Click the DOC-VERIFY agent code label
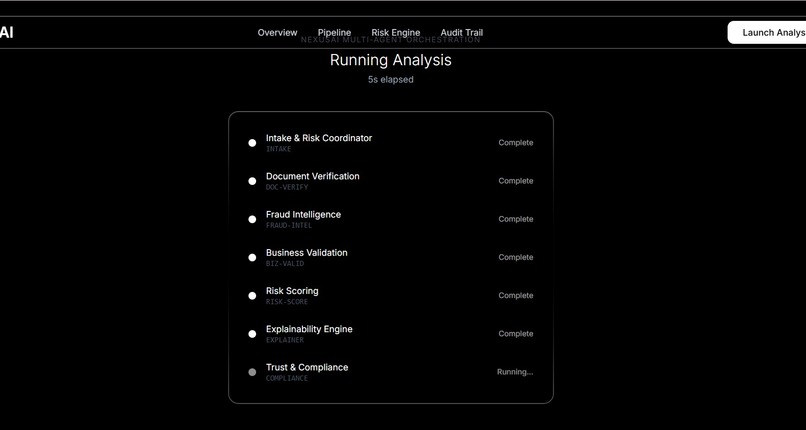Image resolution: width=806 pixels, height=430 pixels. pos(287,187)
